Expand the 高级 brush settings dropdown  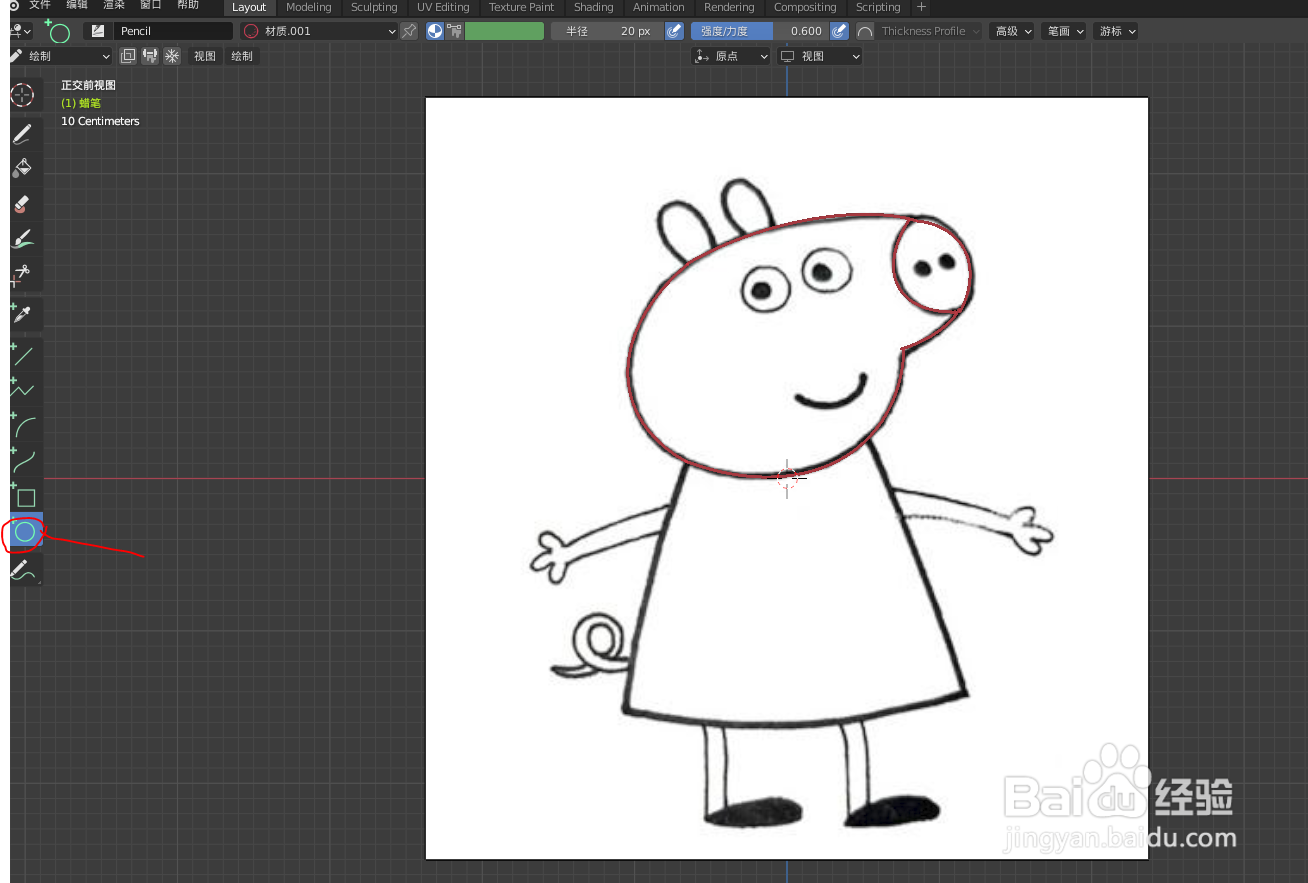pyautogui.click(x=1011, y=31)
